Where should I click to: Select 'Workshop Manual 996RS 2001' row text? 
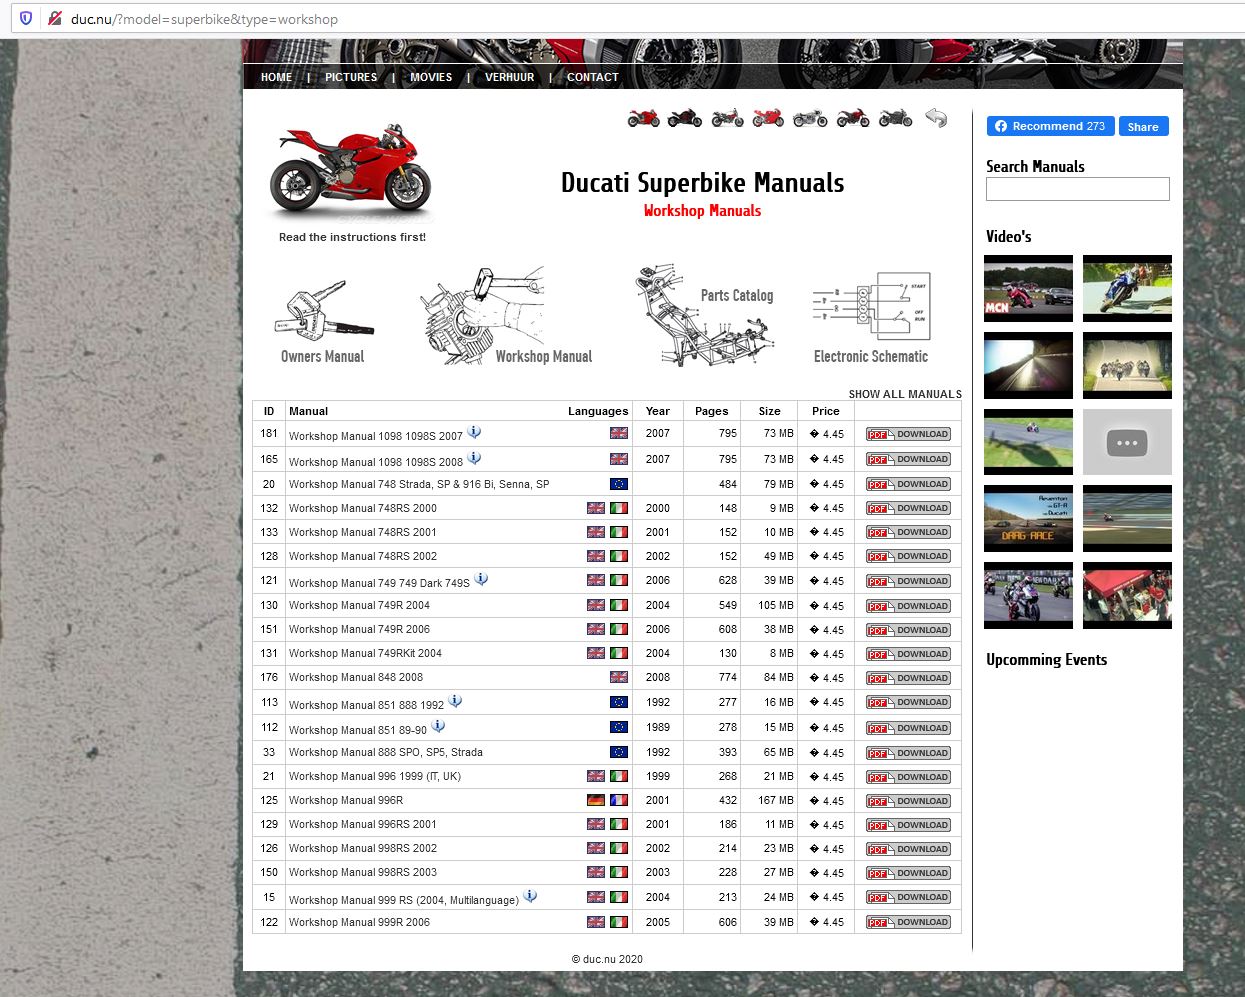(363, 824)
